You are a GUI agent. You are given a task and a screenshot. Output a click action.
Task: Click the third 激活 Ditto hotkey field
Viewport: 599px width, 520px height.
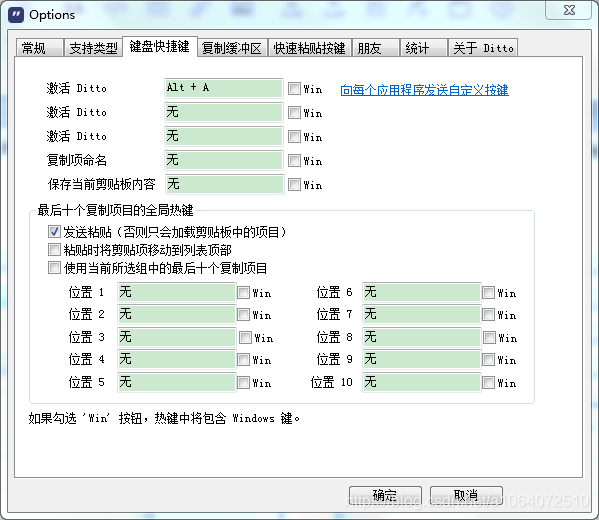(224, 136)
